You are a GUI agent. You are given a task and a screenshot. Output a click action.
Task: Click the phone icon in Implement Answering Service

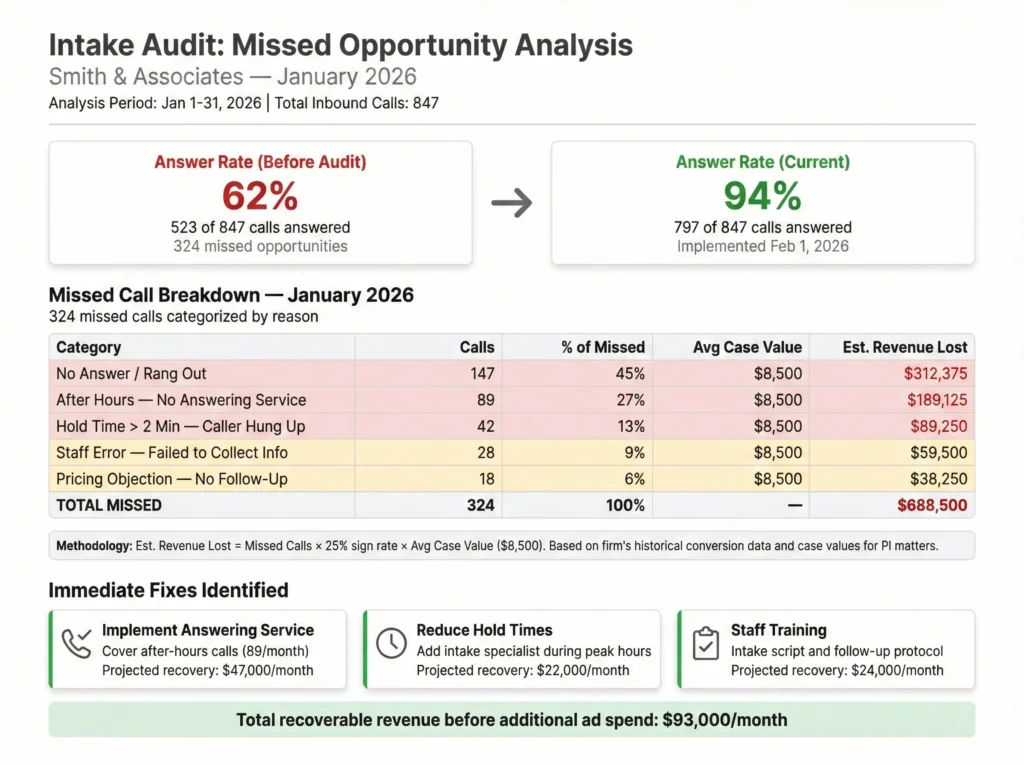click(x=77, y=644)
